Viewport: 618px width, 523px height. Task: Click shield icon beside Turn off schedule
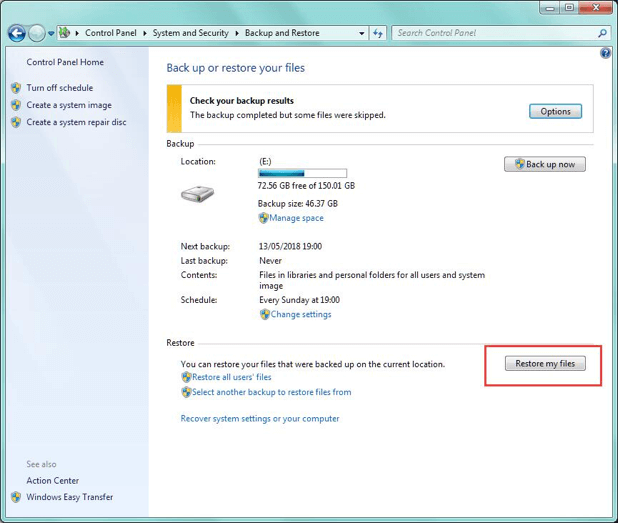tap(16, 88)
